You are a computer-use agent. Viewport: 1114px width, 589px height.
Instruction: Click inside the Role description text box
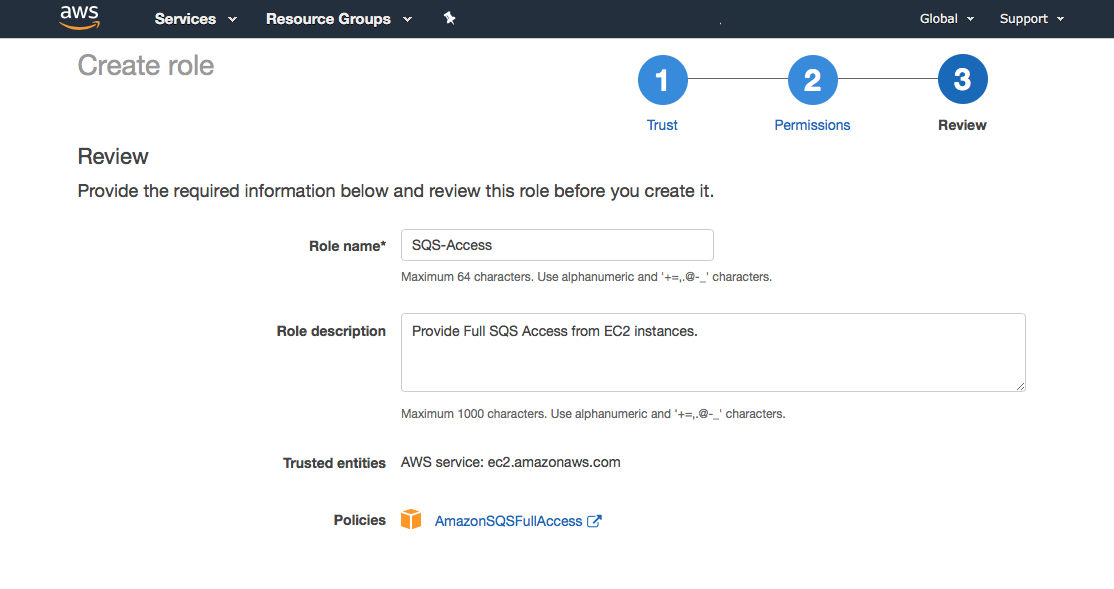coord(712,352)
